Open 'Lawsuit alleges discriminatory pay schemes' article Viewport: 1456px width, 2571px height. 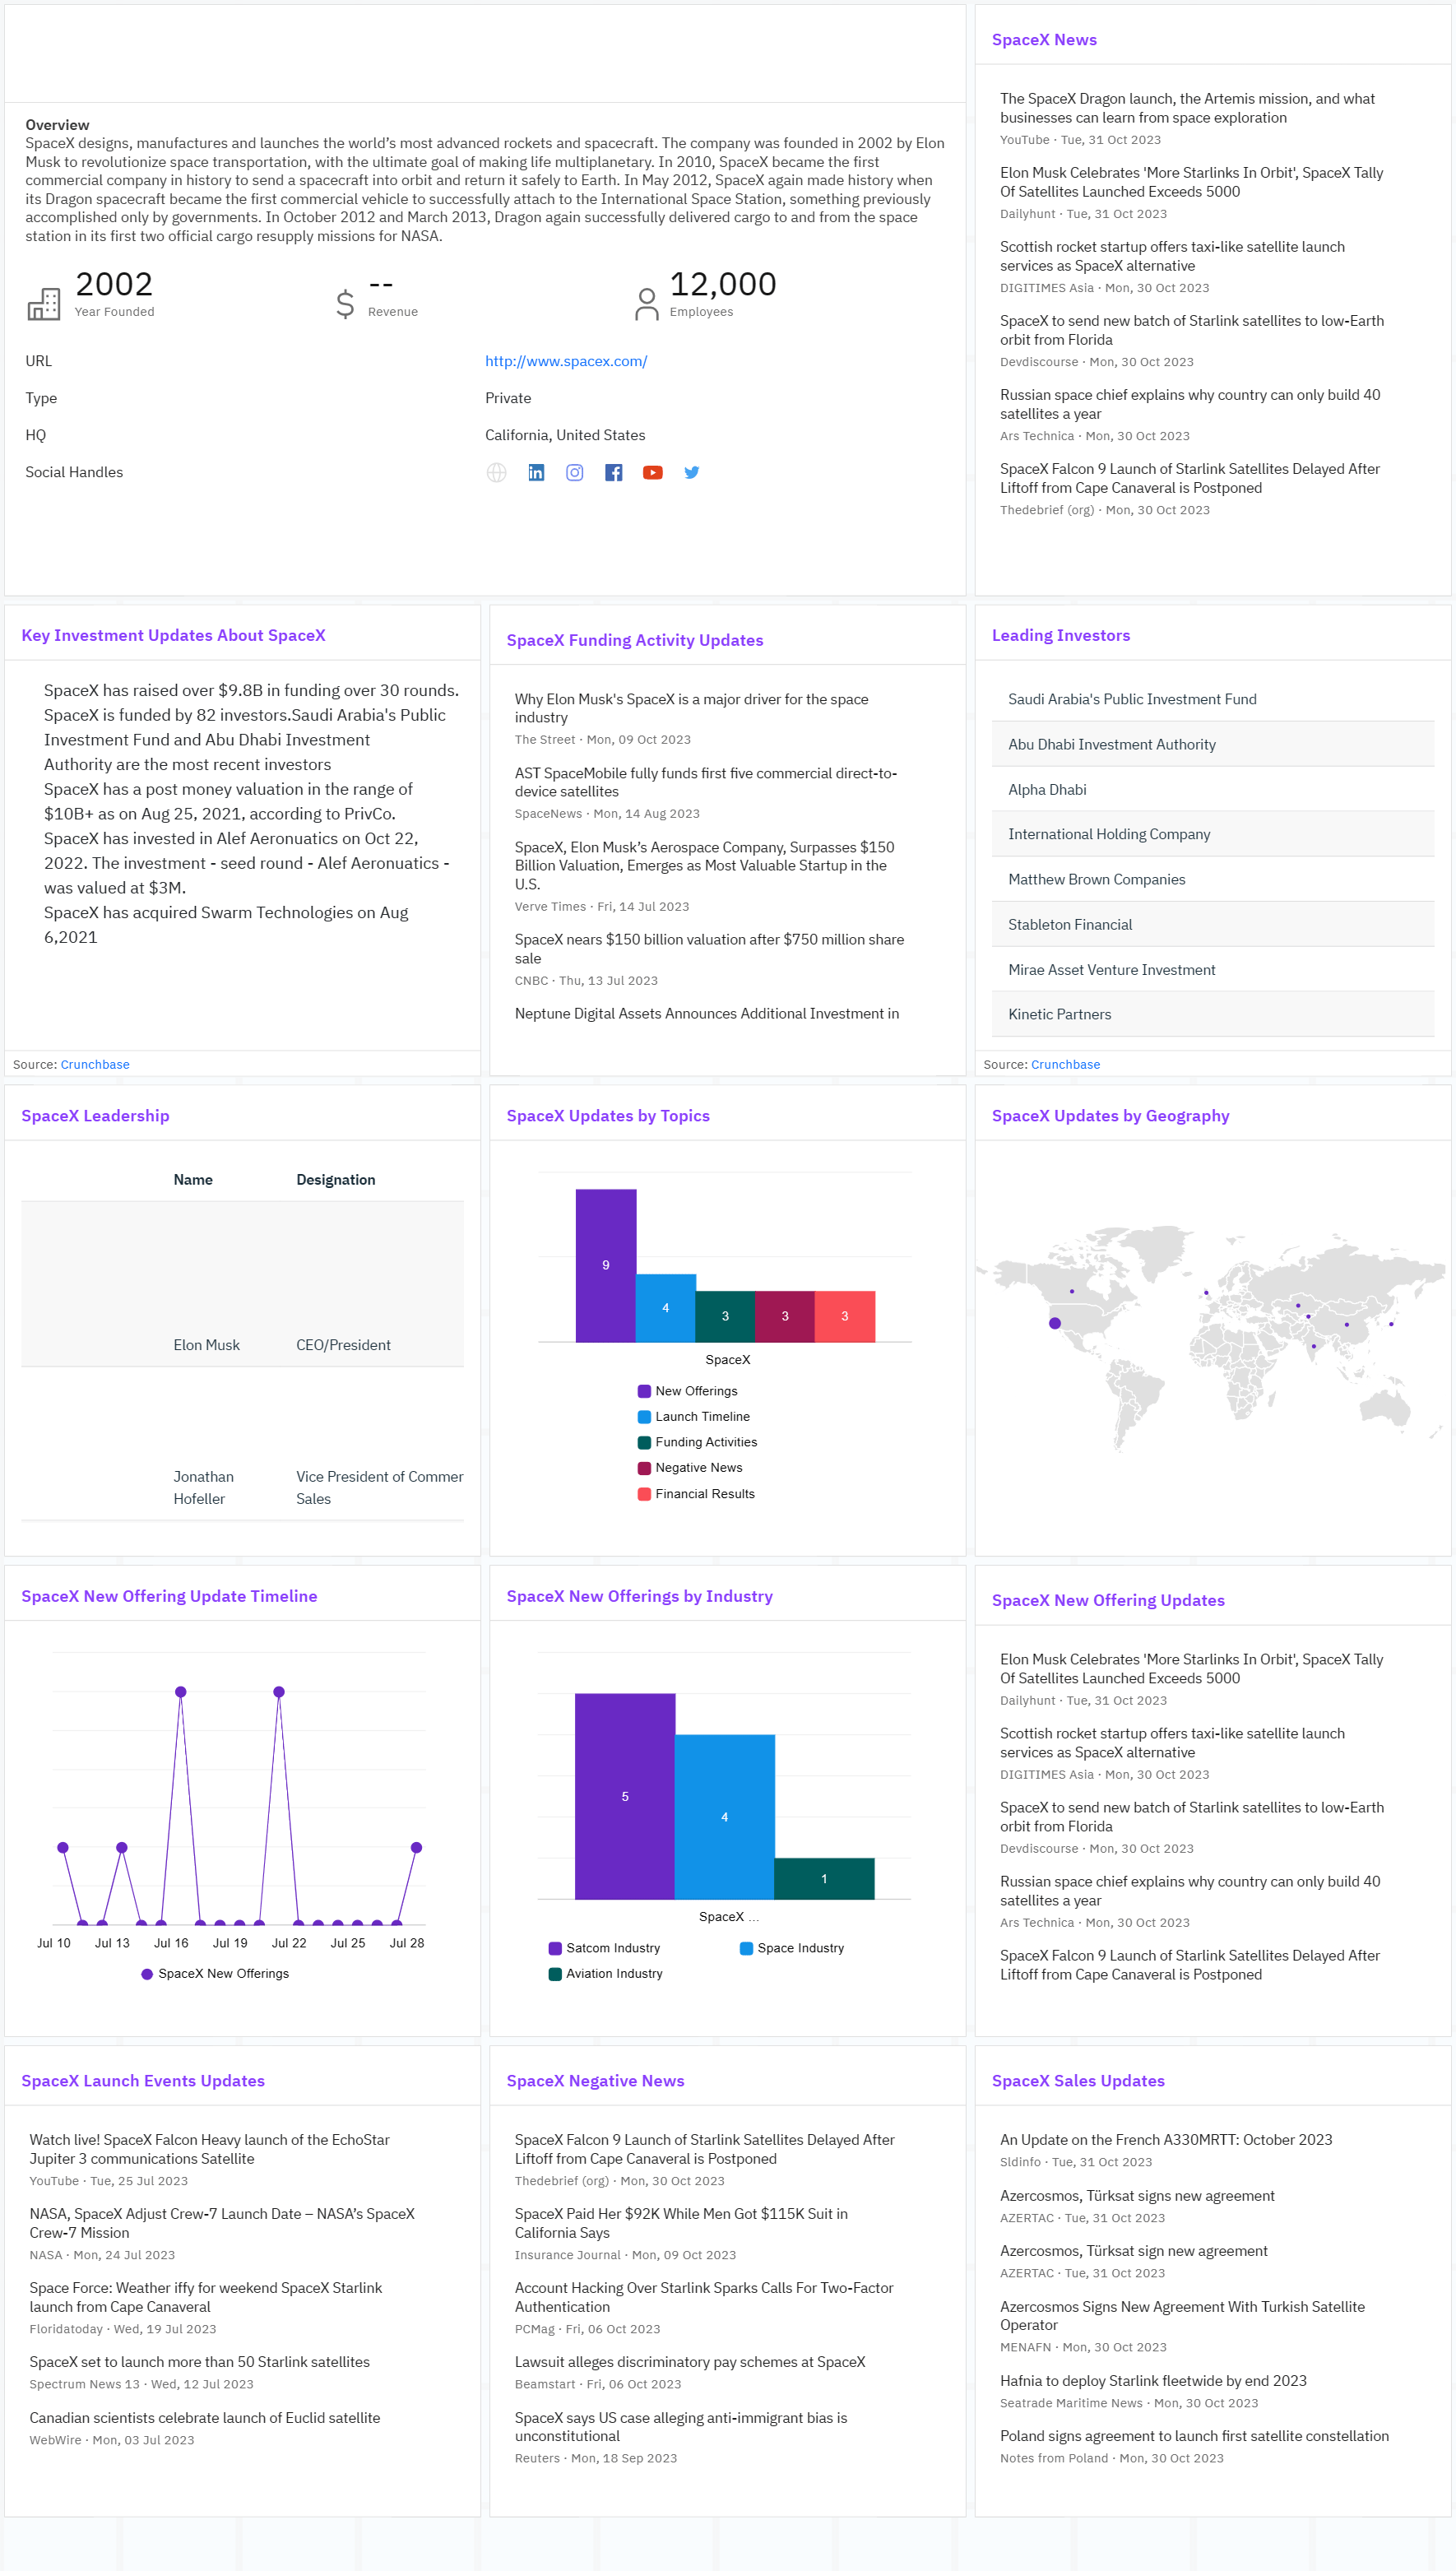[x=690, y=2362]
